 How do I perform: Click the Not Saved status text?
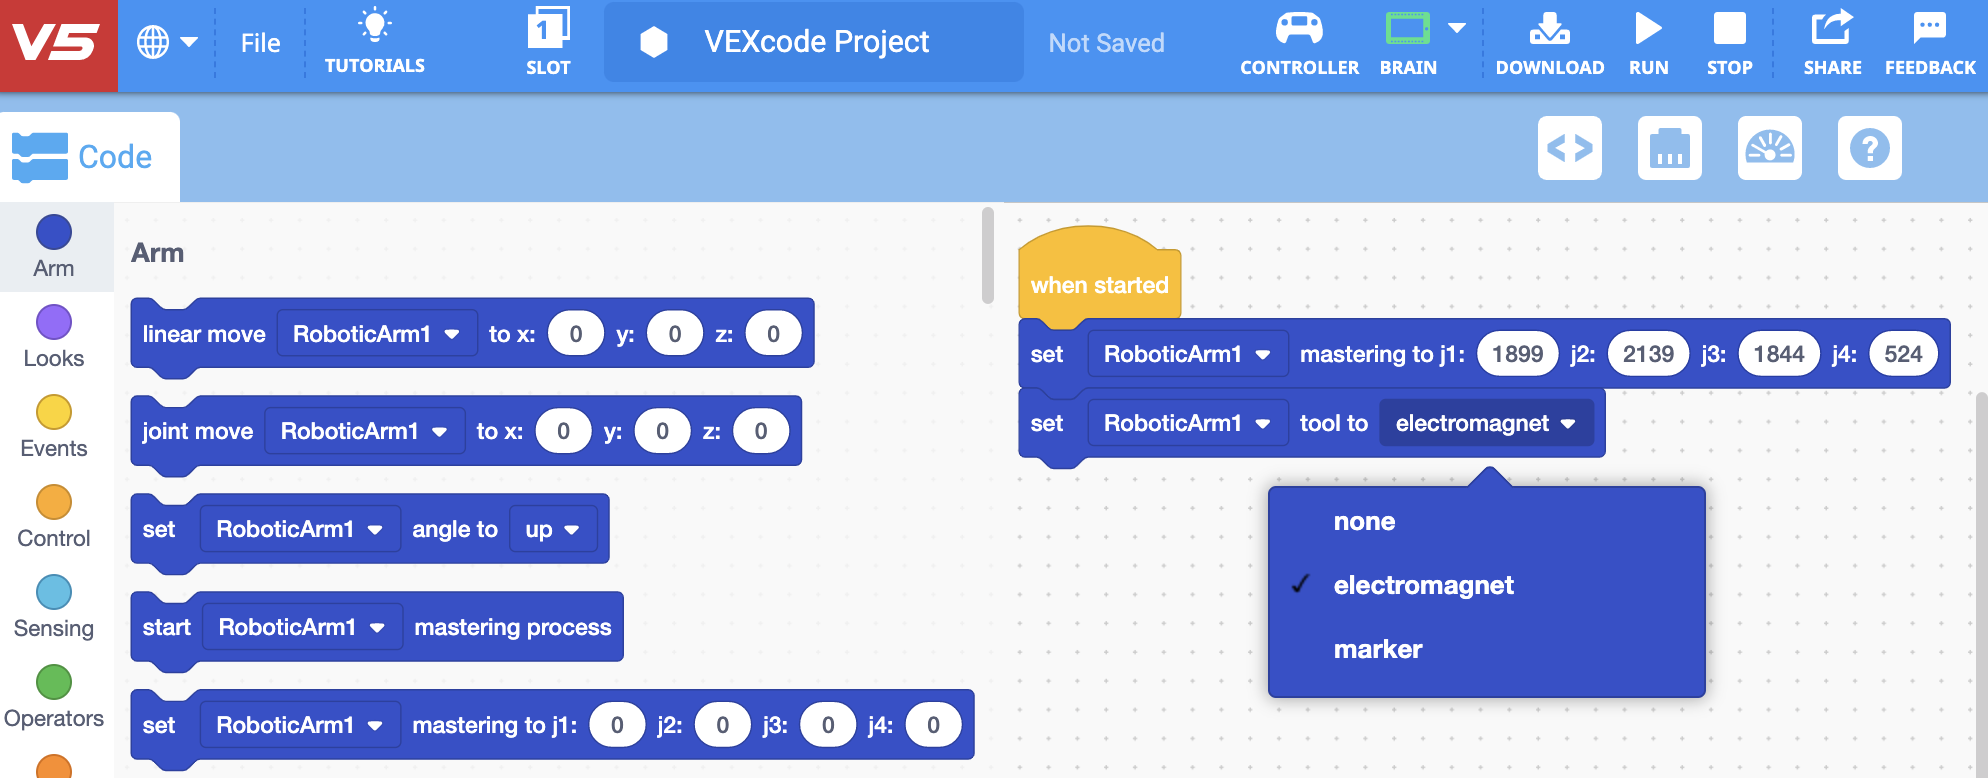coord(1106,43)
